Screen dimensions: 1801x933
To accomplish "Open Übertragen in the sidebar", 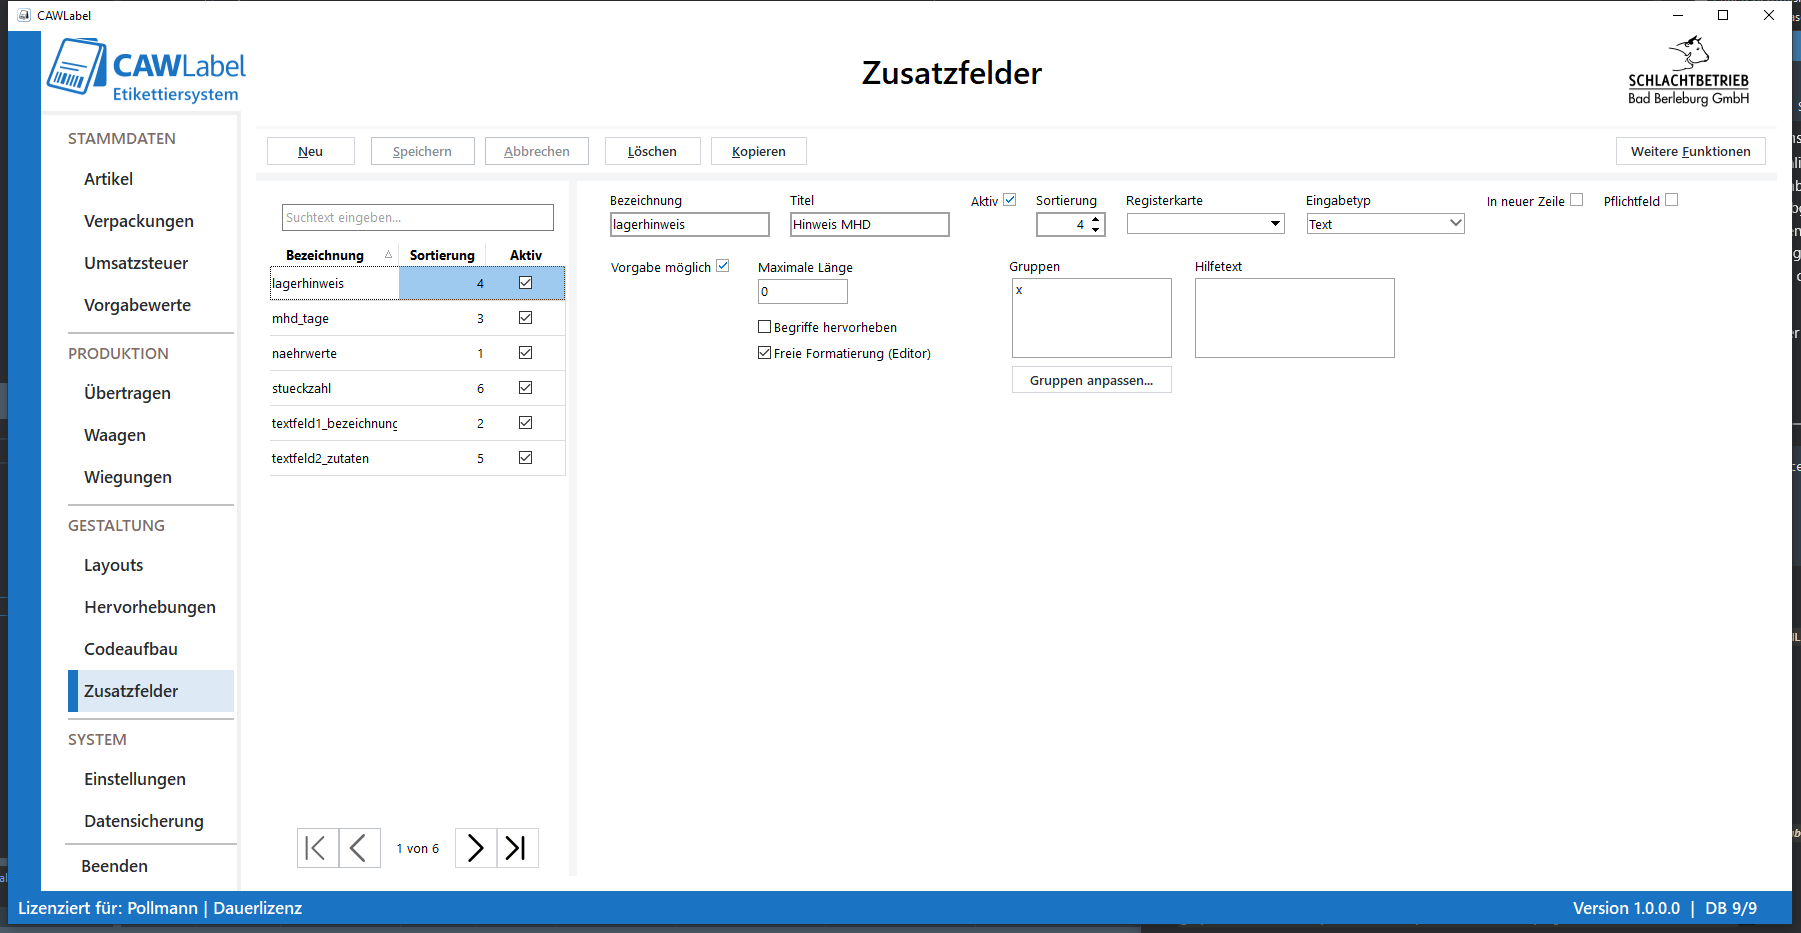I will [127, 393].
